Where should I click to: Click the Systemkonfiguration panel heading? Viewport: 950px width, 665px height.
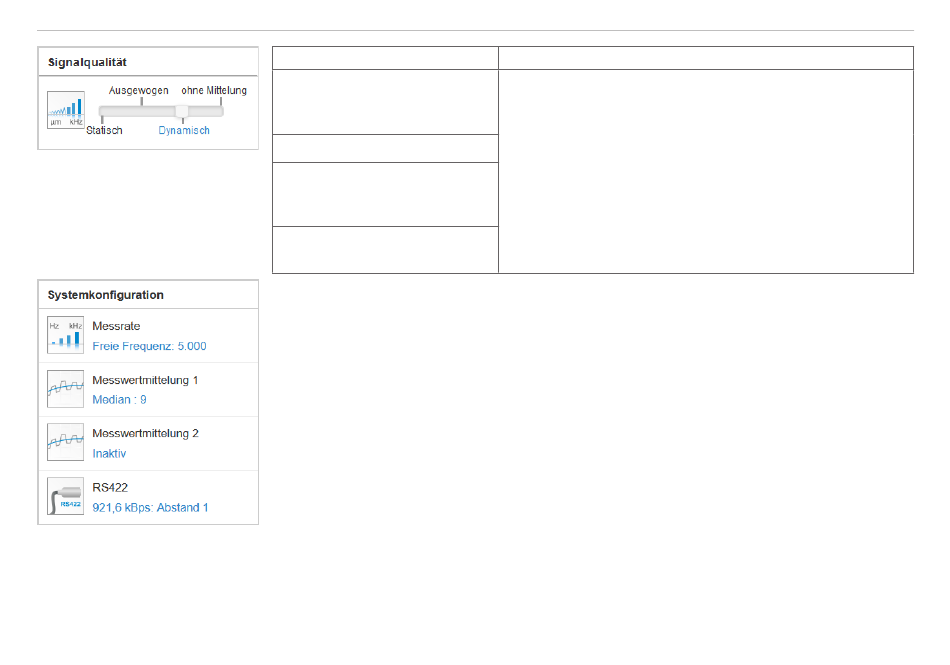click(x=105, y=295)
